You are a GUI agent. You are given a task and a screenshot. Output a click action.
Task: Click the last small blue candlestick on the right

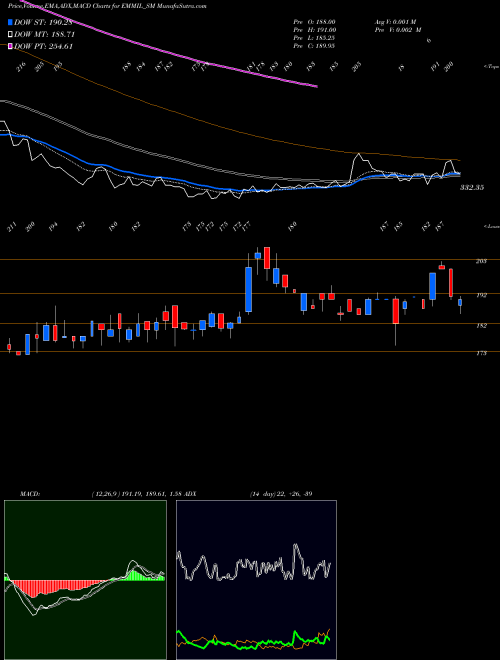[x=460, y=303]
